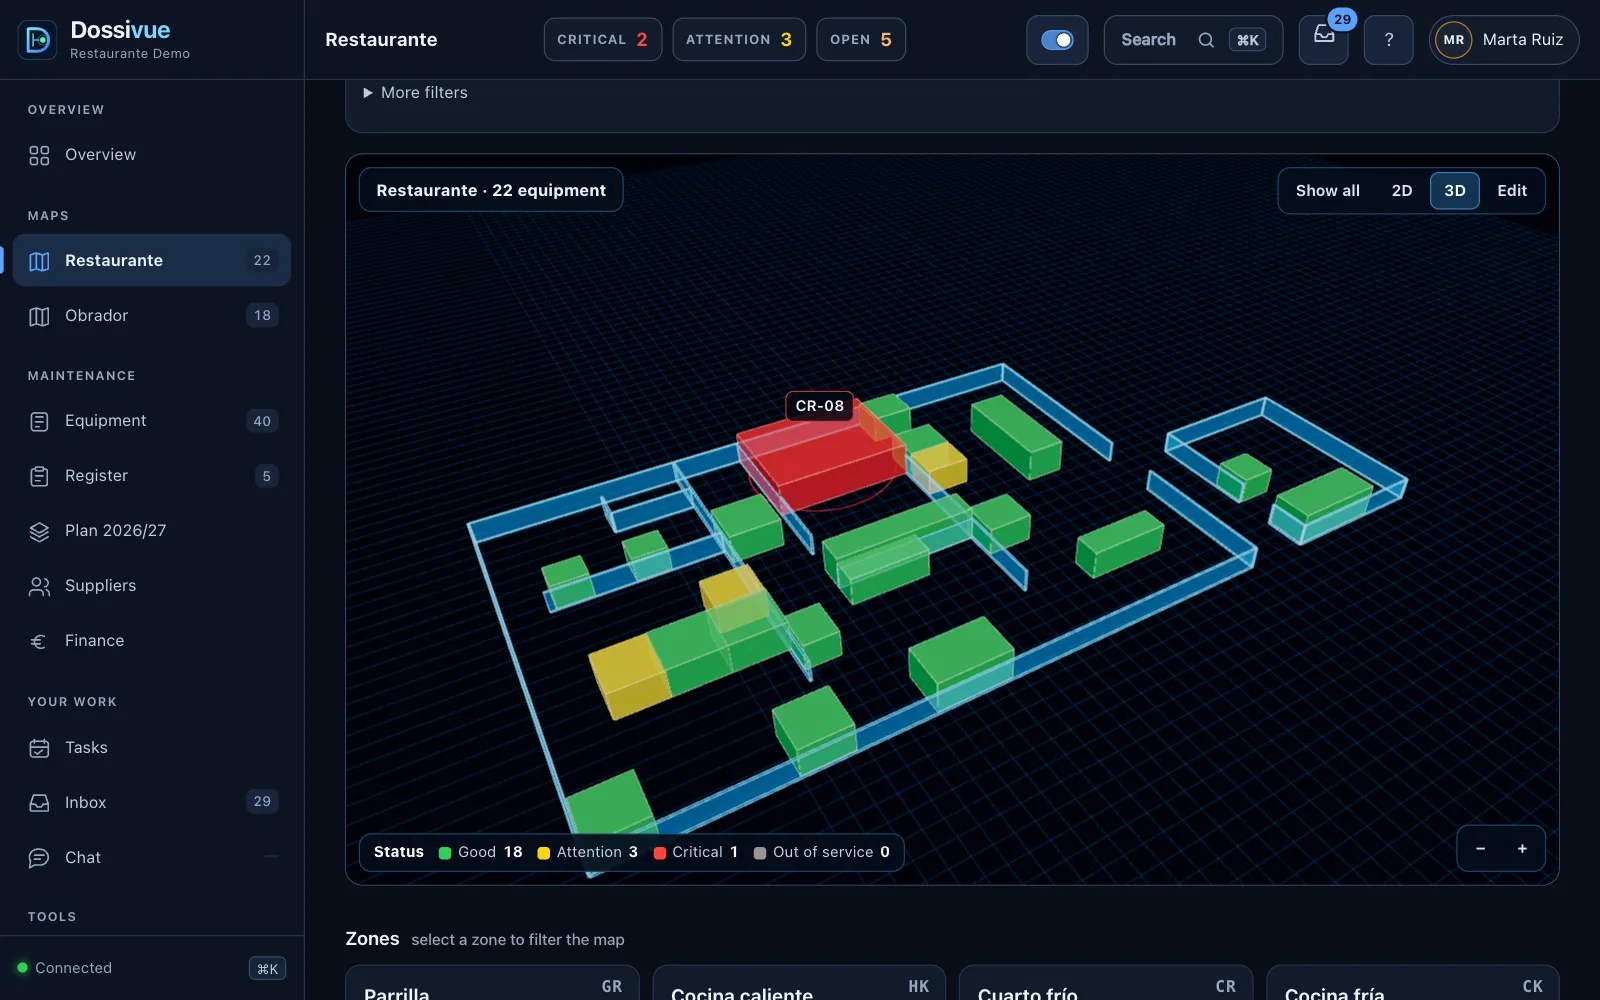Screen dimensions: 1600x1000
Task: Click the yellow Attention status swatch
Action: click(x=544, y=853)
